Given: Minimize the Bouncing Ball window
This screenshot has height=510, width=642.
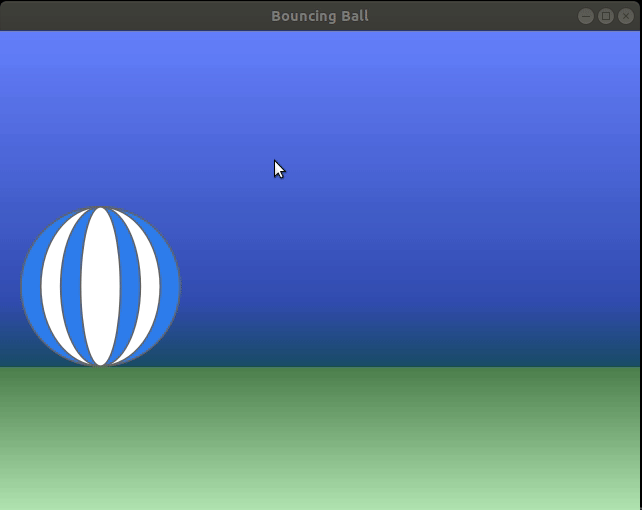Looking at the screenshot, I should (x=586, y=16).
